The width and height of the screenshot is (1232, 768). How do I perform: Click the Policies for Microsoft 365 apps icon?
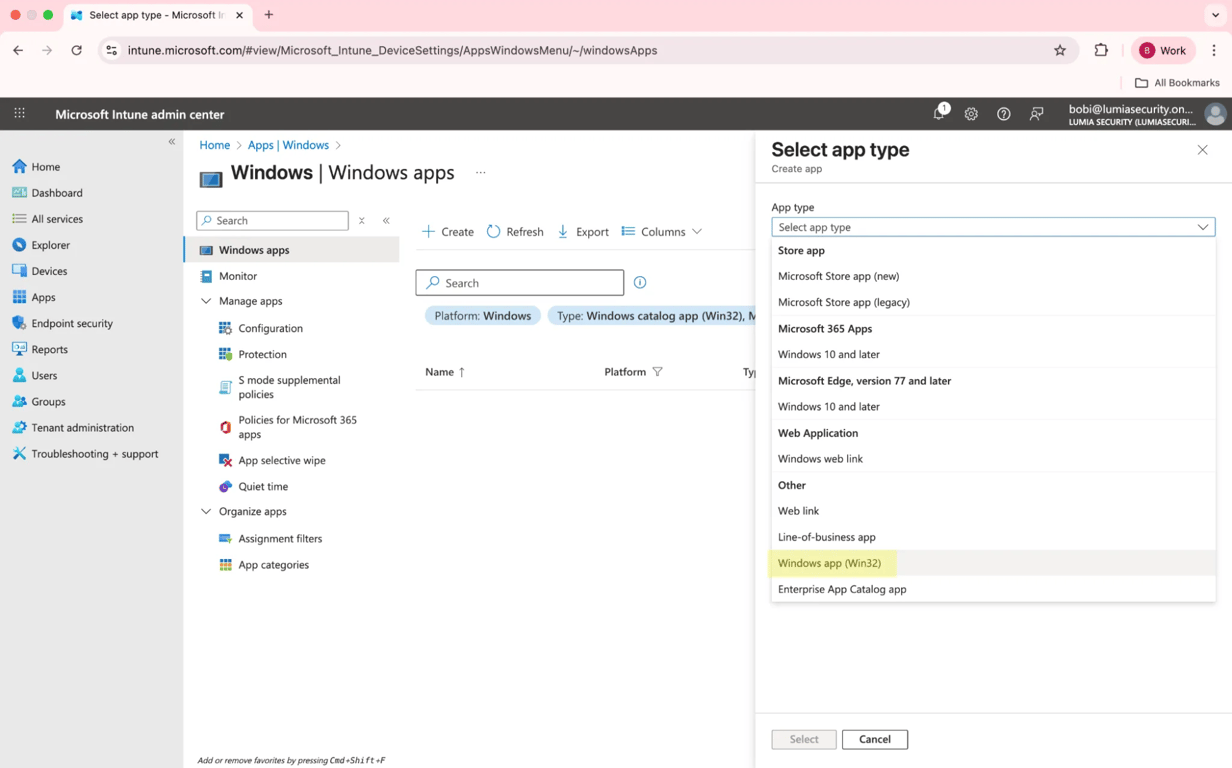click(x=225, y=427)
